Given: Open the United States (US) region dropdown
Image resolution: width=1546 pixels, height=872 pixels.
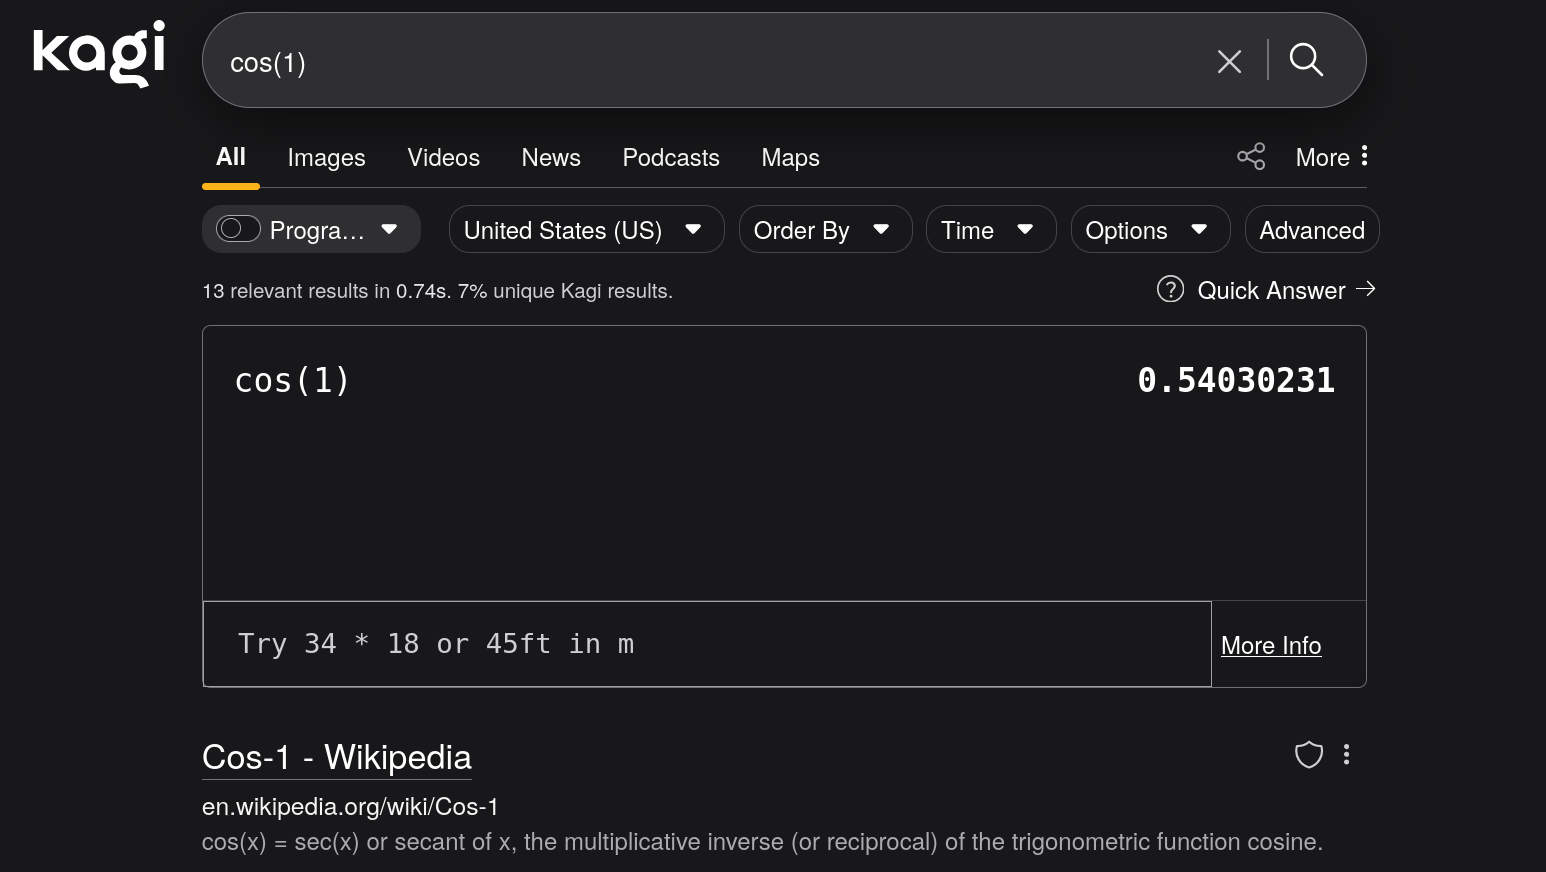Looking at the screenshot, I should tap(585, 230).
